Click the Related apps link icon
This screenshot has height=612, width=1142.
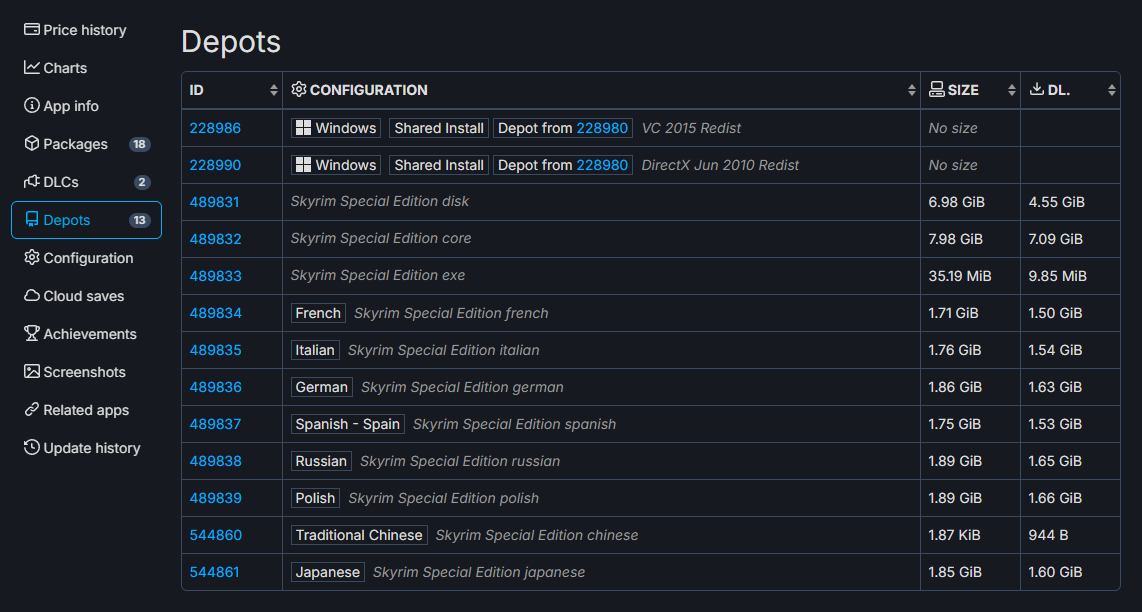pyautogui.click(x=32, y=410)
